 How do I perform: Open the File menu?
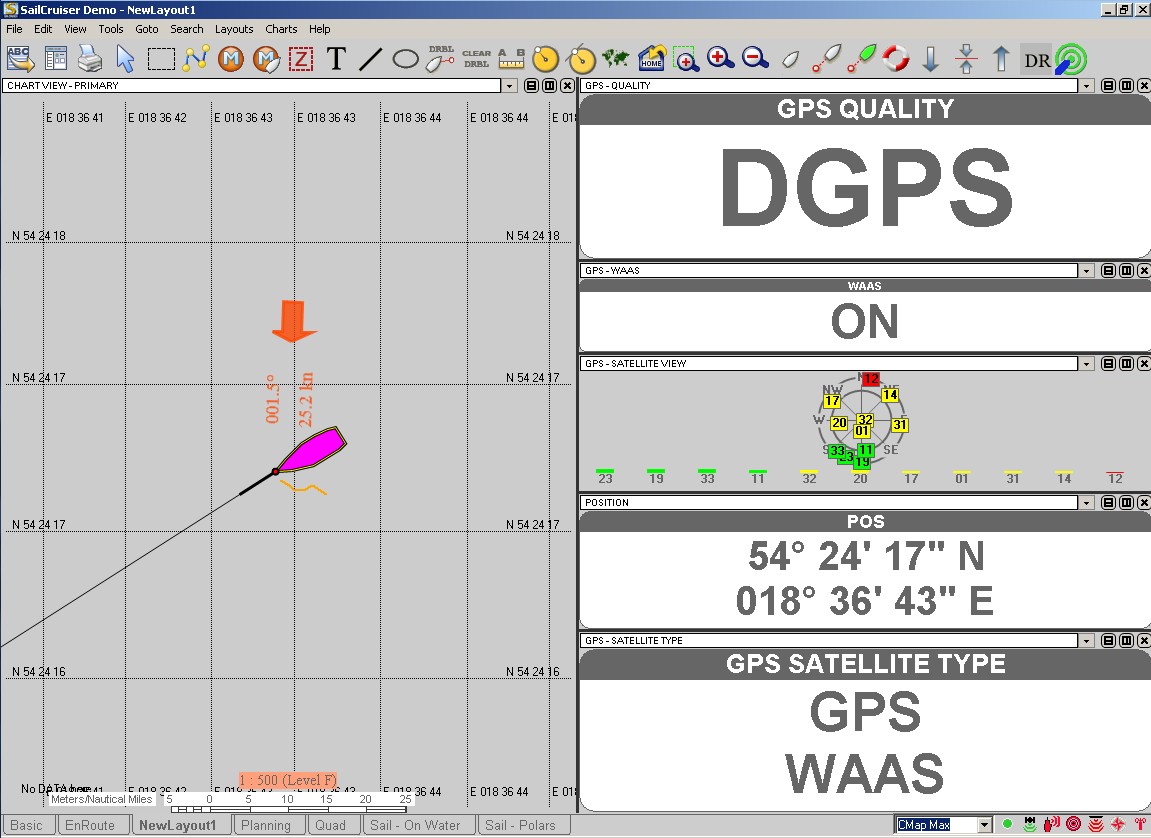[14, 29]
